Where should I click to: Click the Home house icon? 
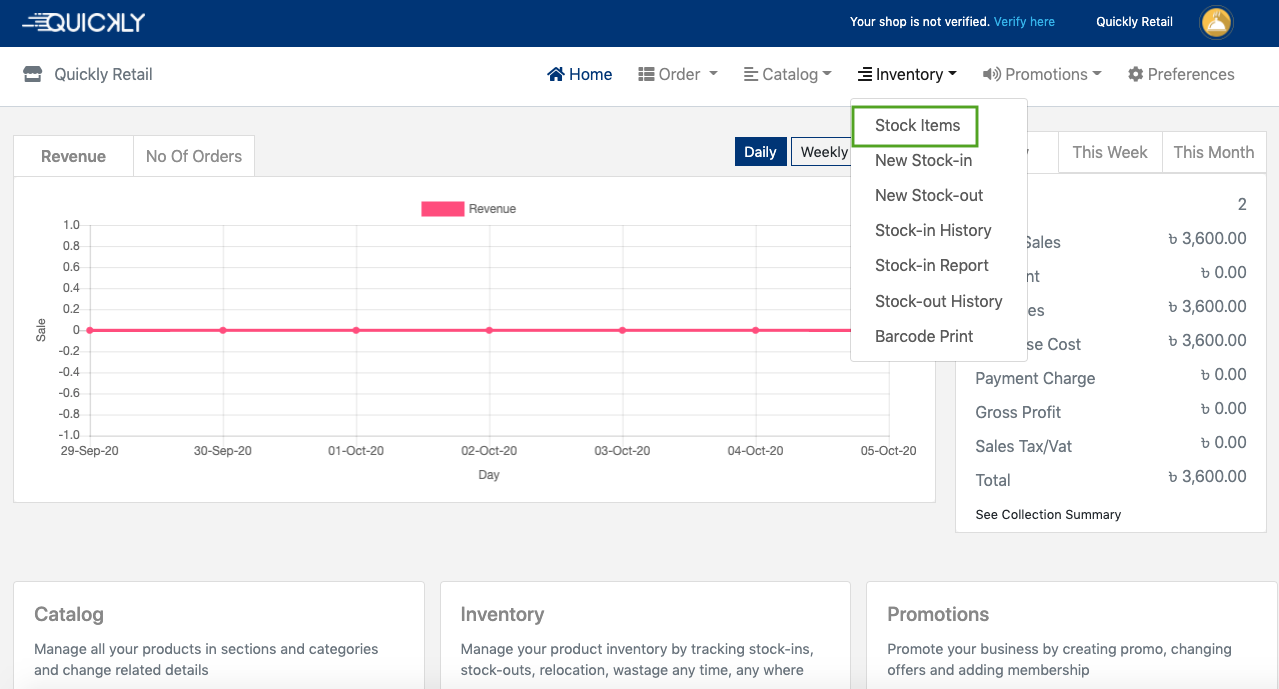556,75
